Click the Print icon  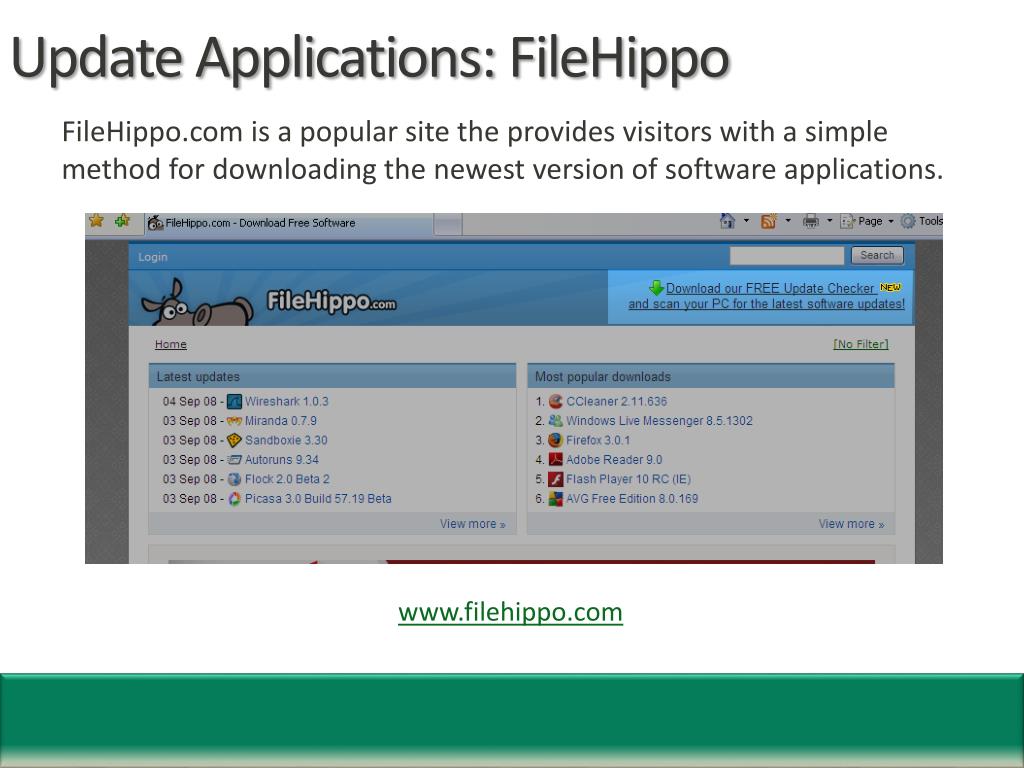click(810, 221)
